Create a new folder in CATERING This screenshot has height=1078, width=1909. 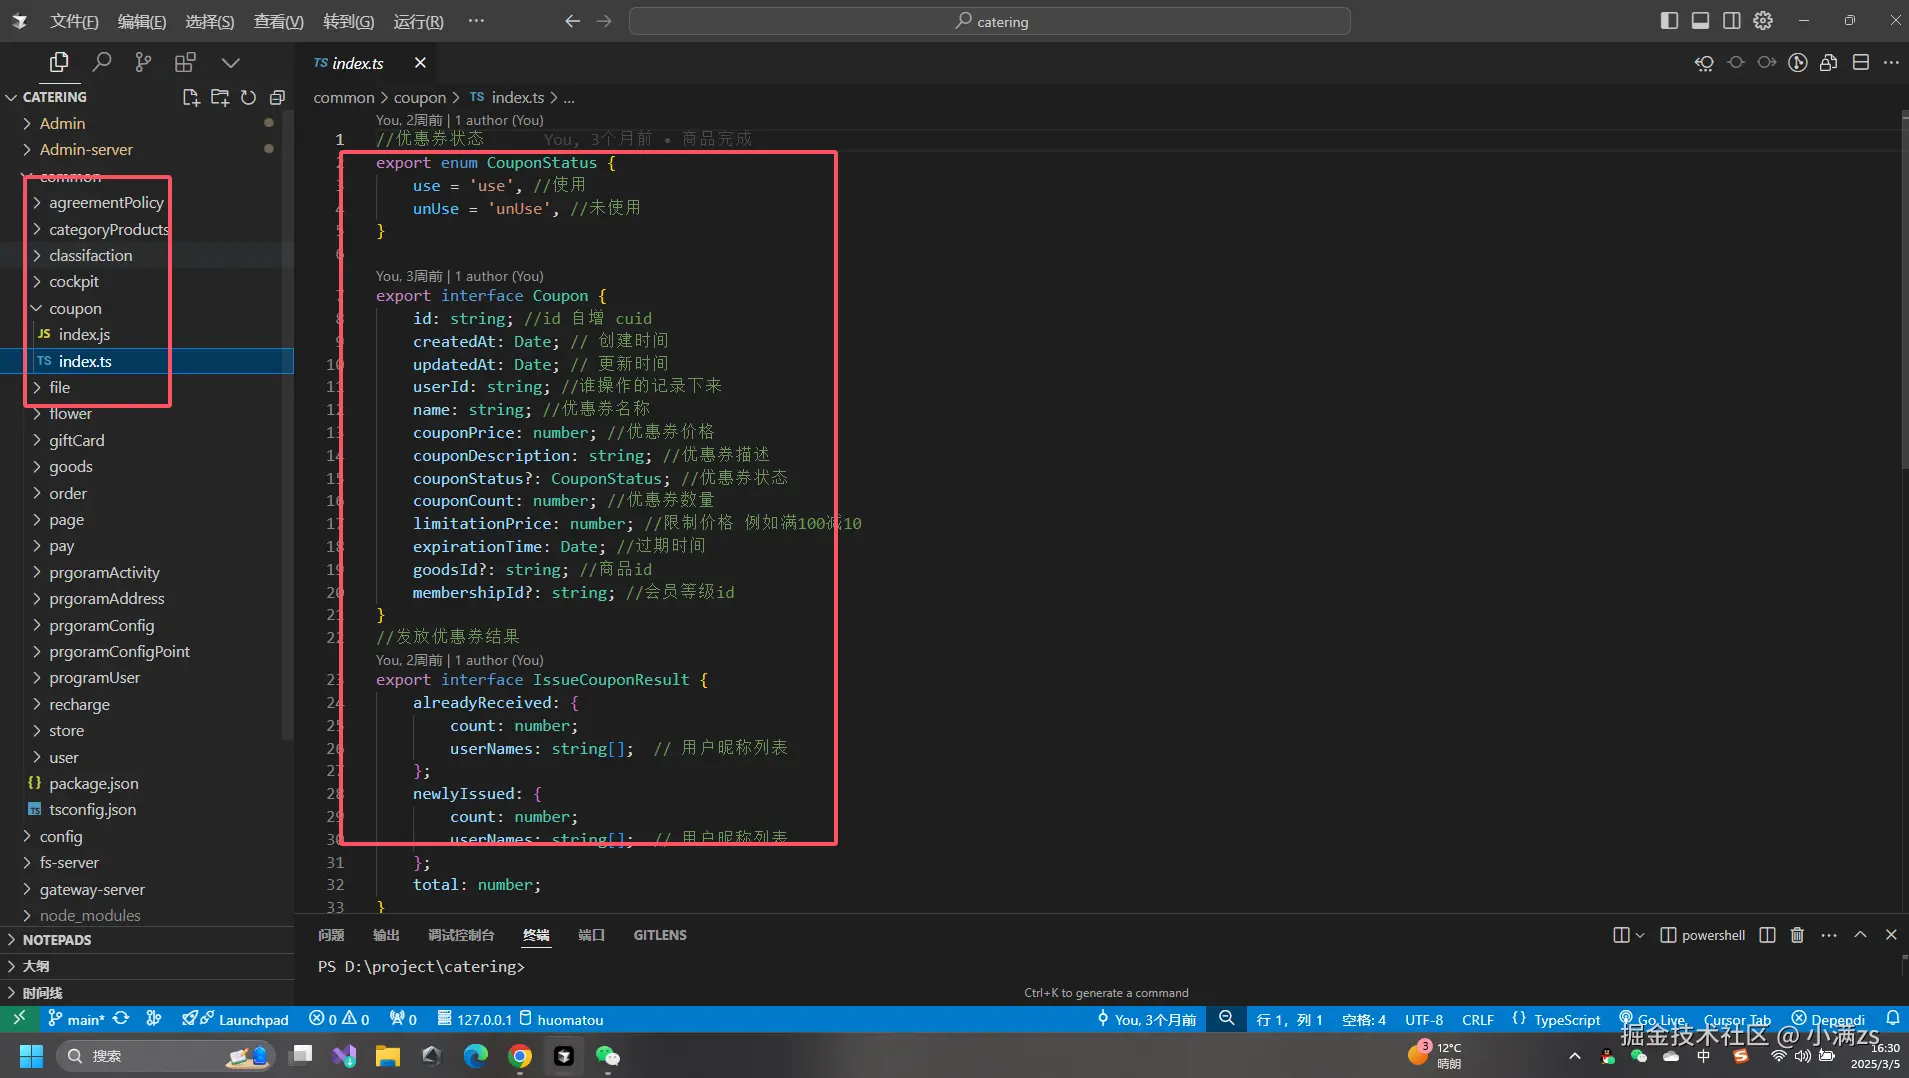click(x=220, y=97)
